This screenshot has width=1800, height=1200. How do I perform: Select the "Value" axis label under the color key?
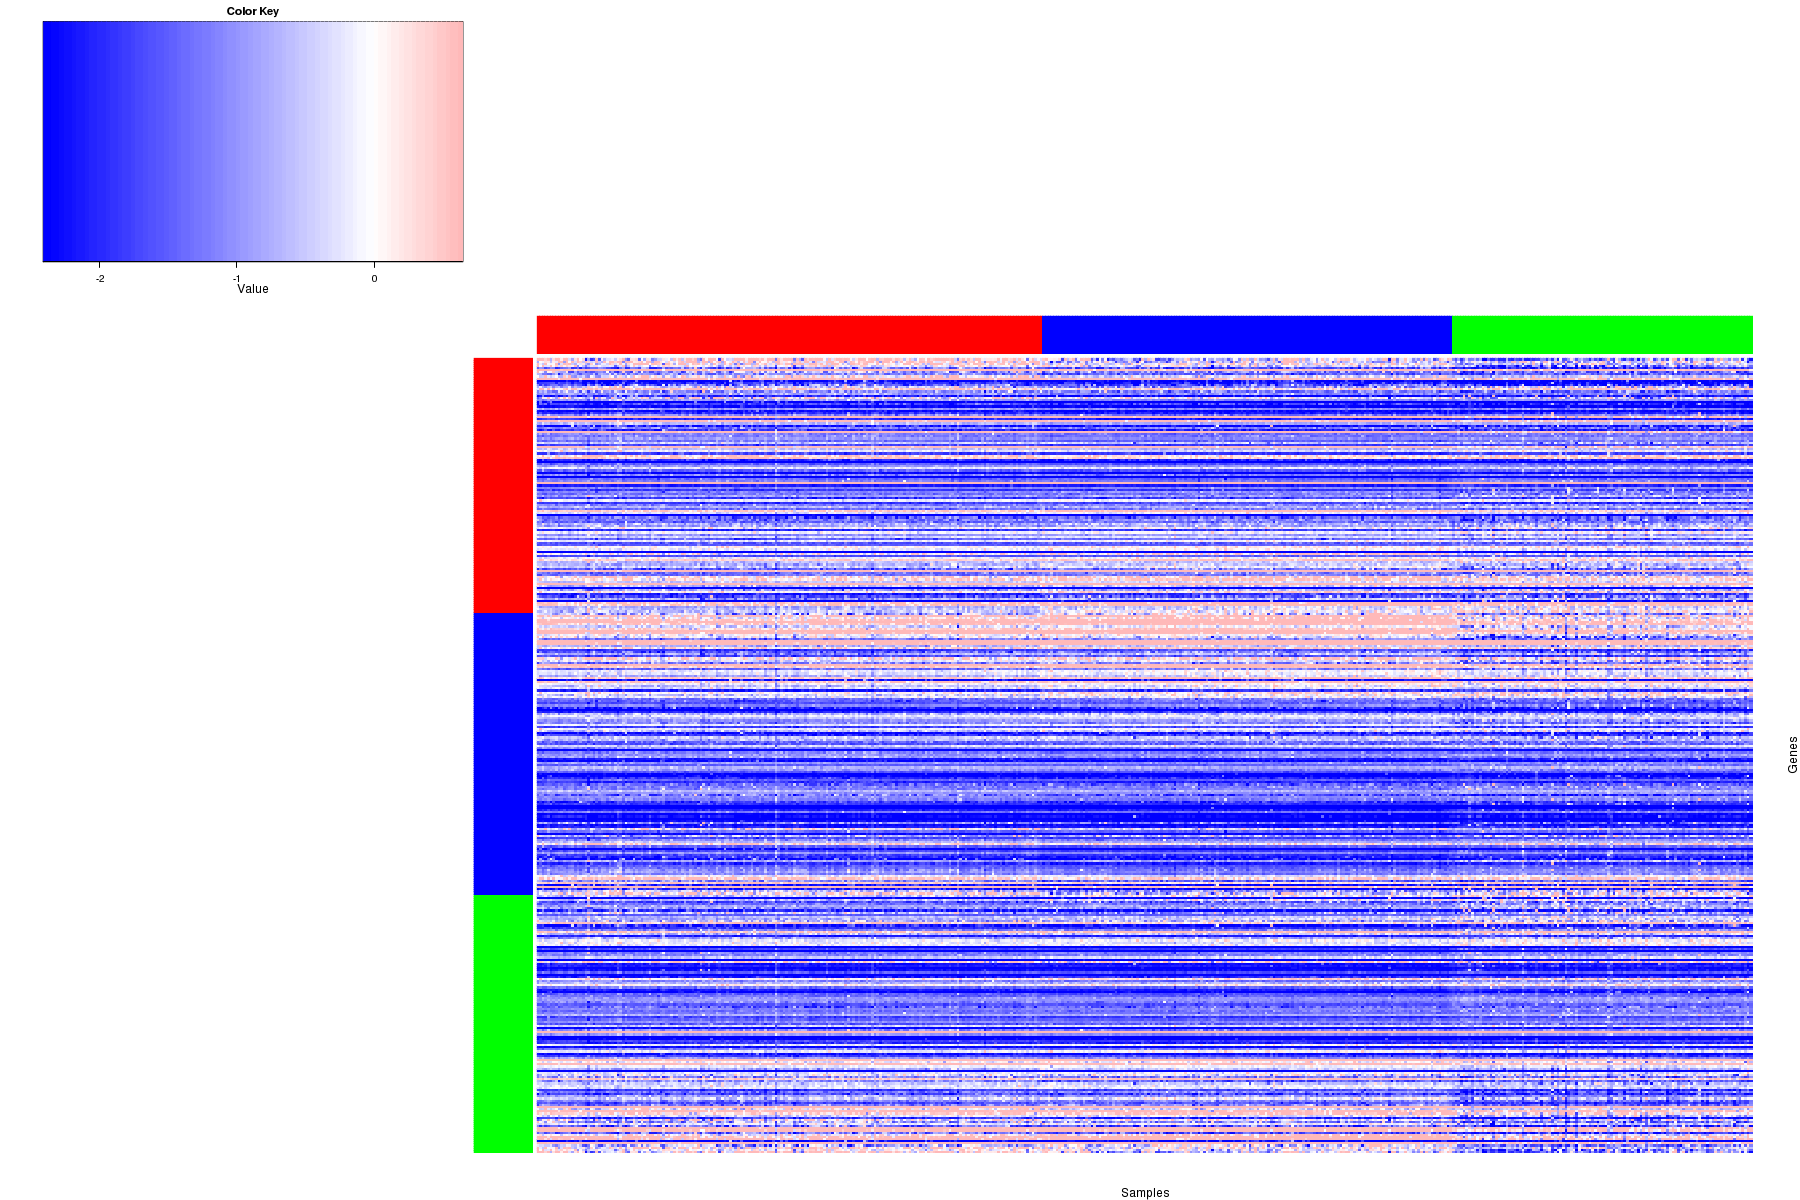[252, 289]
